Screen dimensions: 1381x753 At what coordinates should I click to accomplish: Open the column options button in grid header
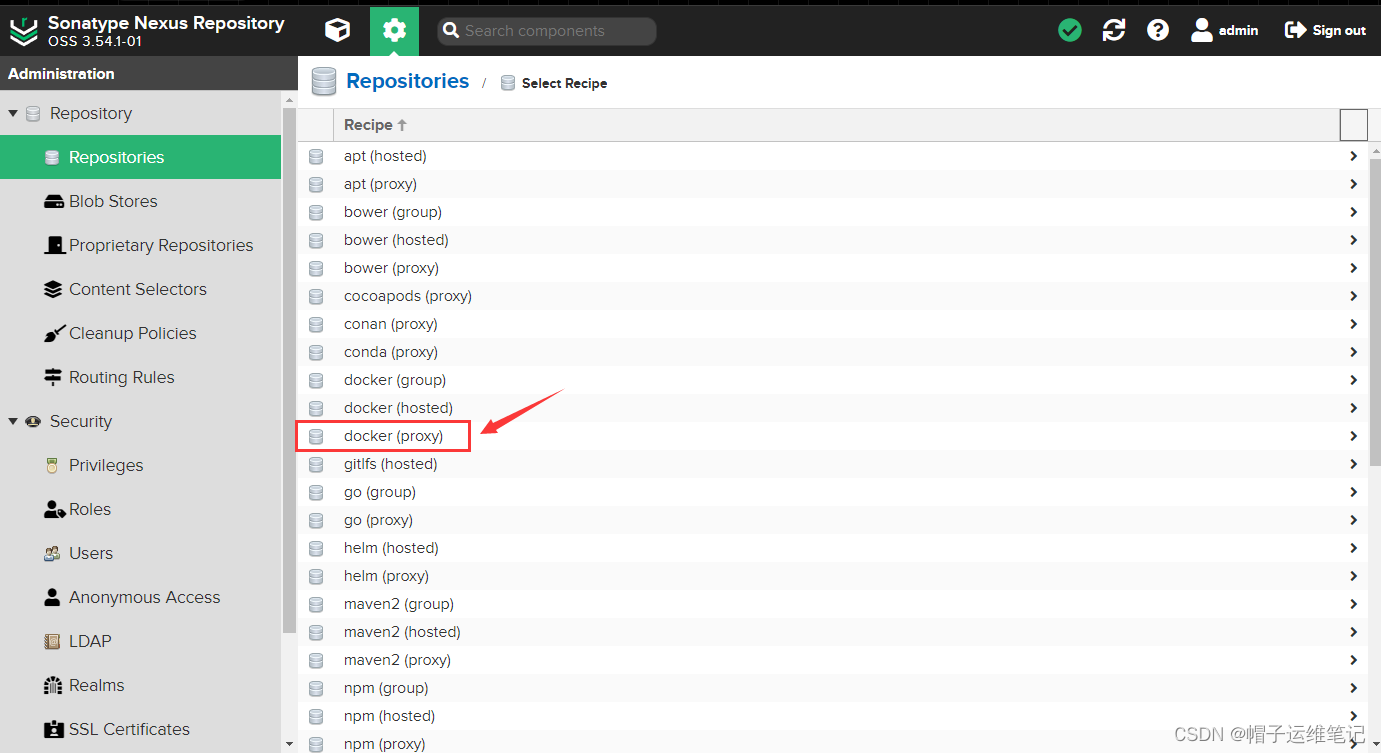point(1353,125)
